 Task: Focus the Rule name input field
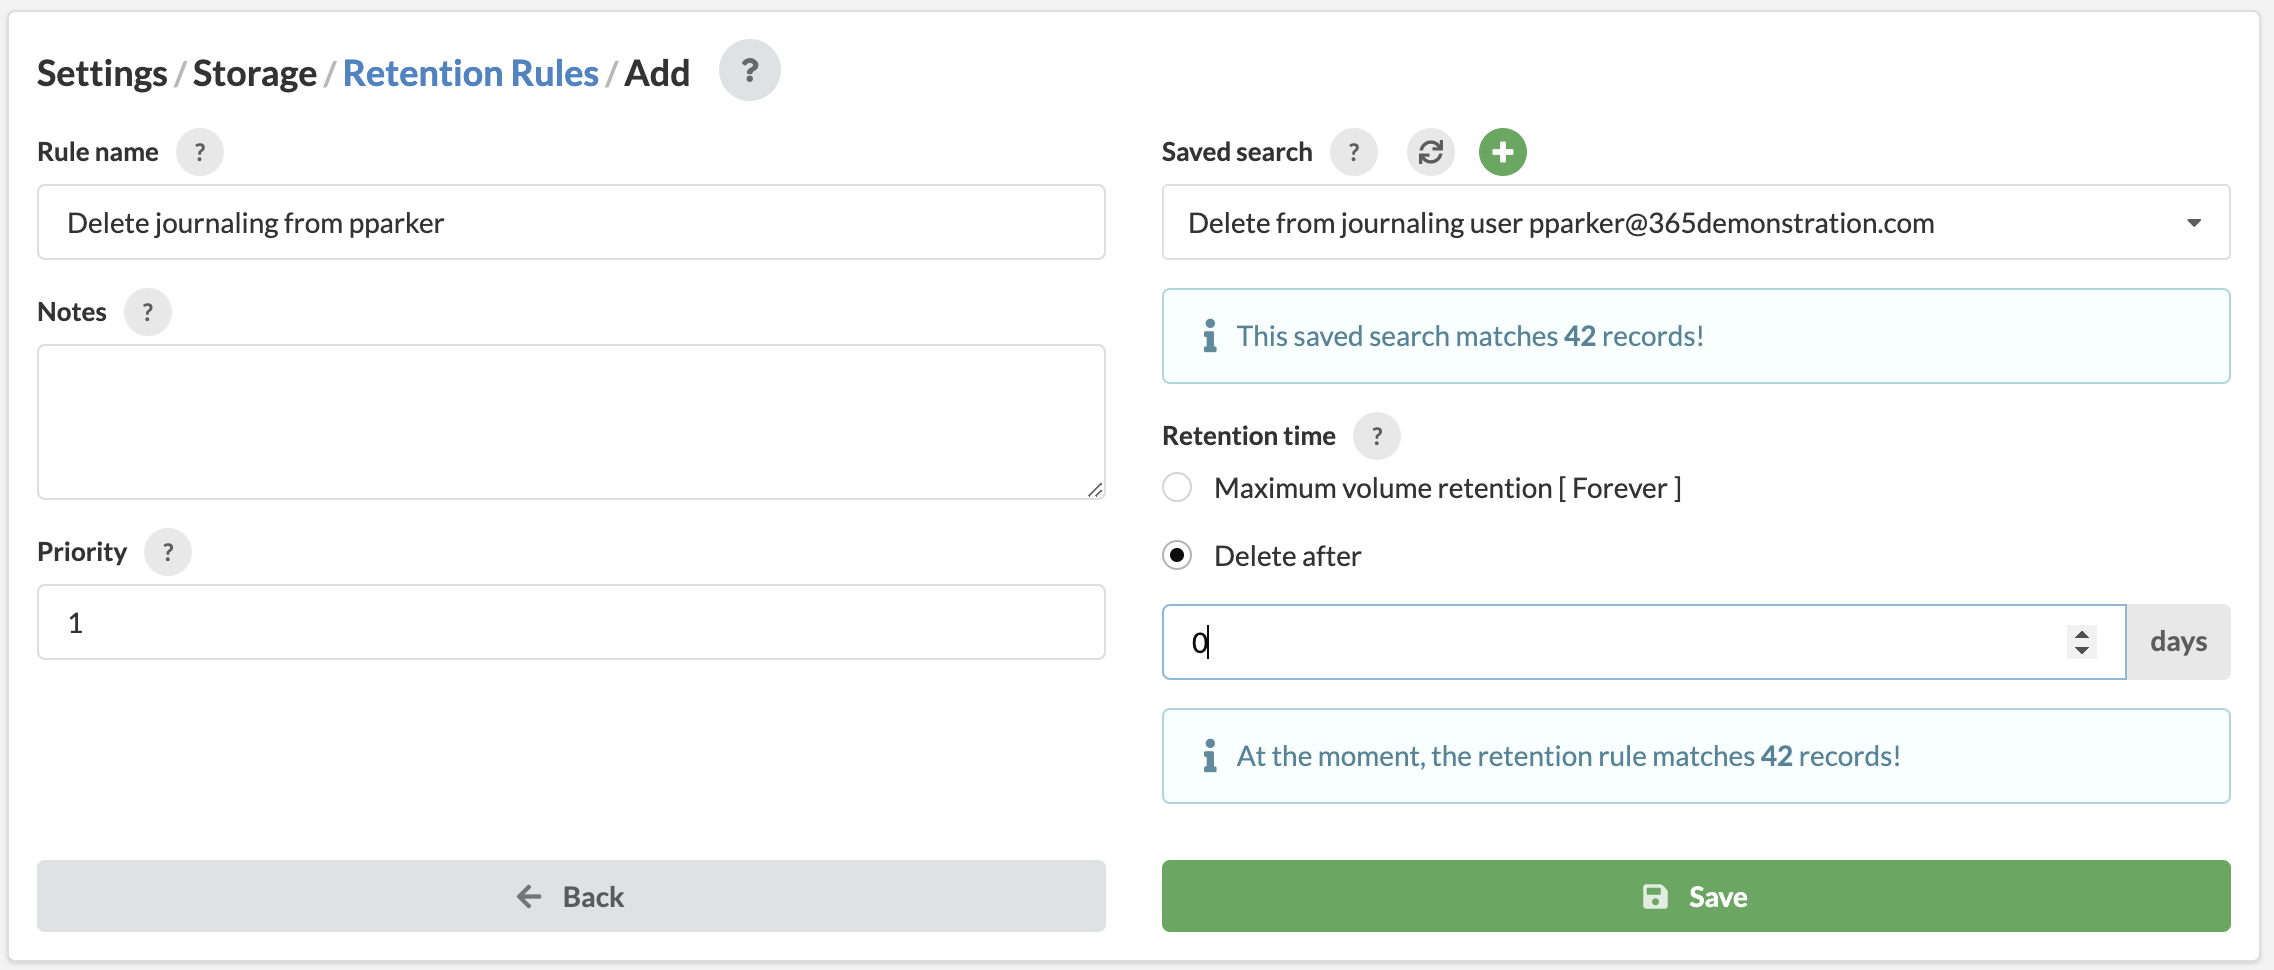coord(571,222)
